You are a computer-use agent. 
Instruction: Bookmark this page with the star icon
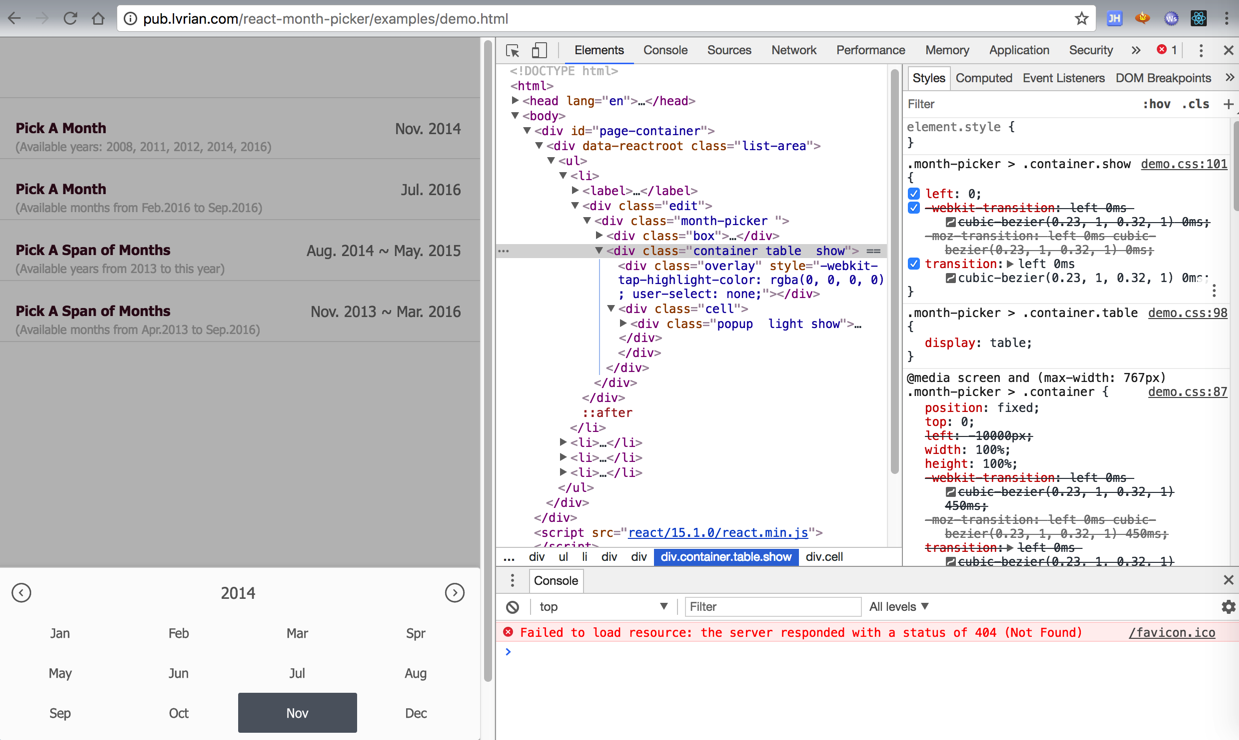(1081, 18)
